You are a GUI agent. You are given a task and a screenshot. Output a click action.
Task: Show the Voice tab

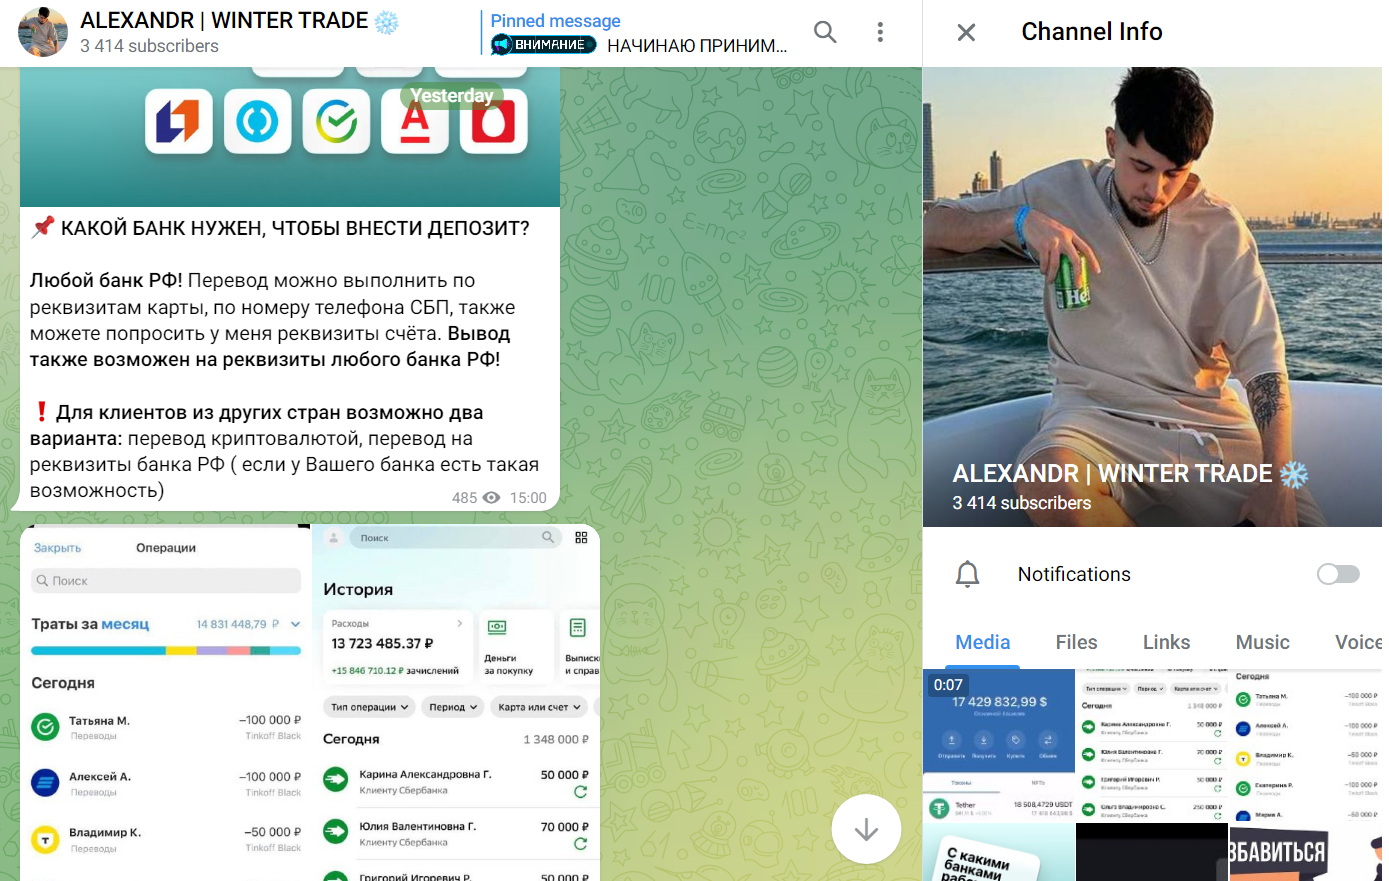point(1358,642)
